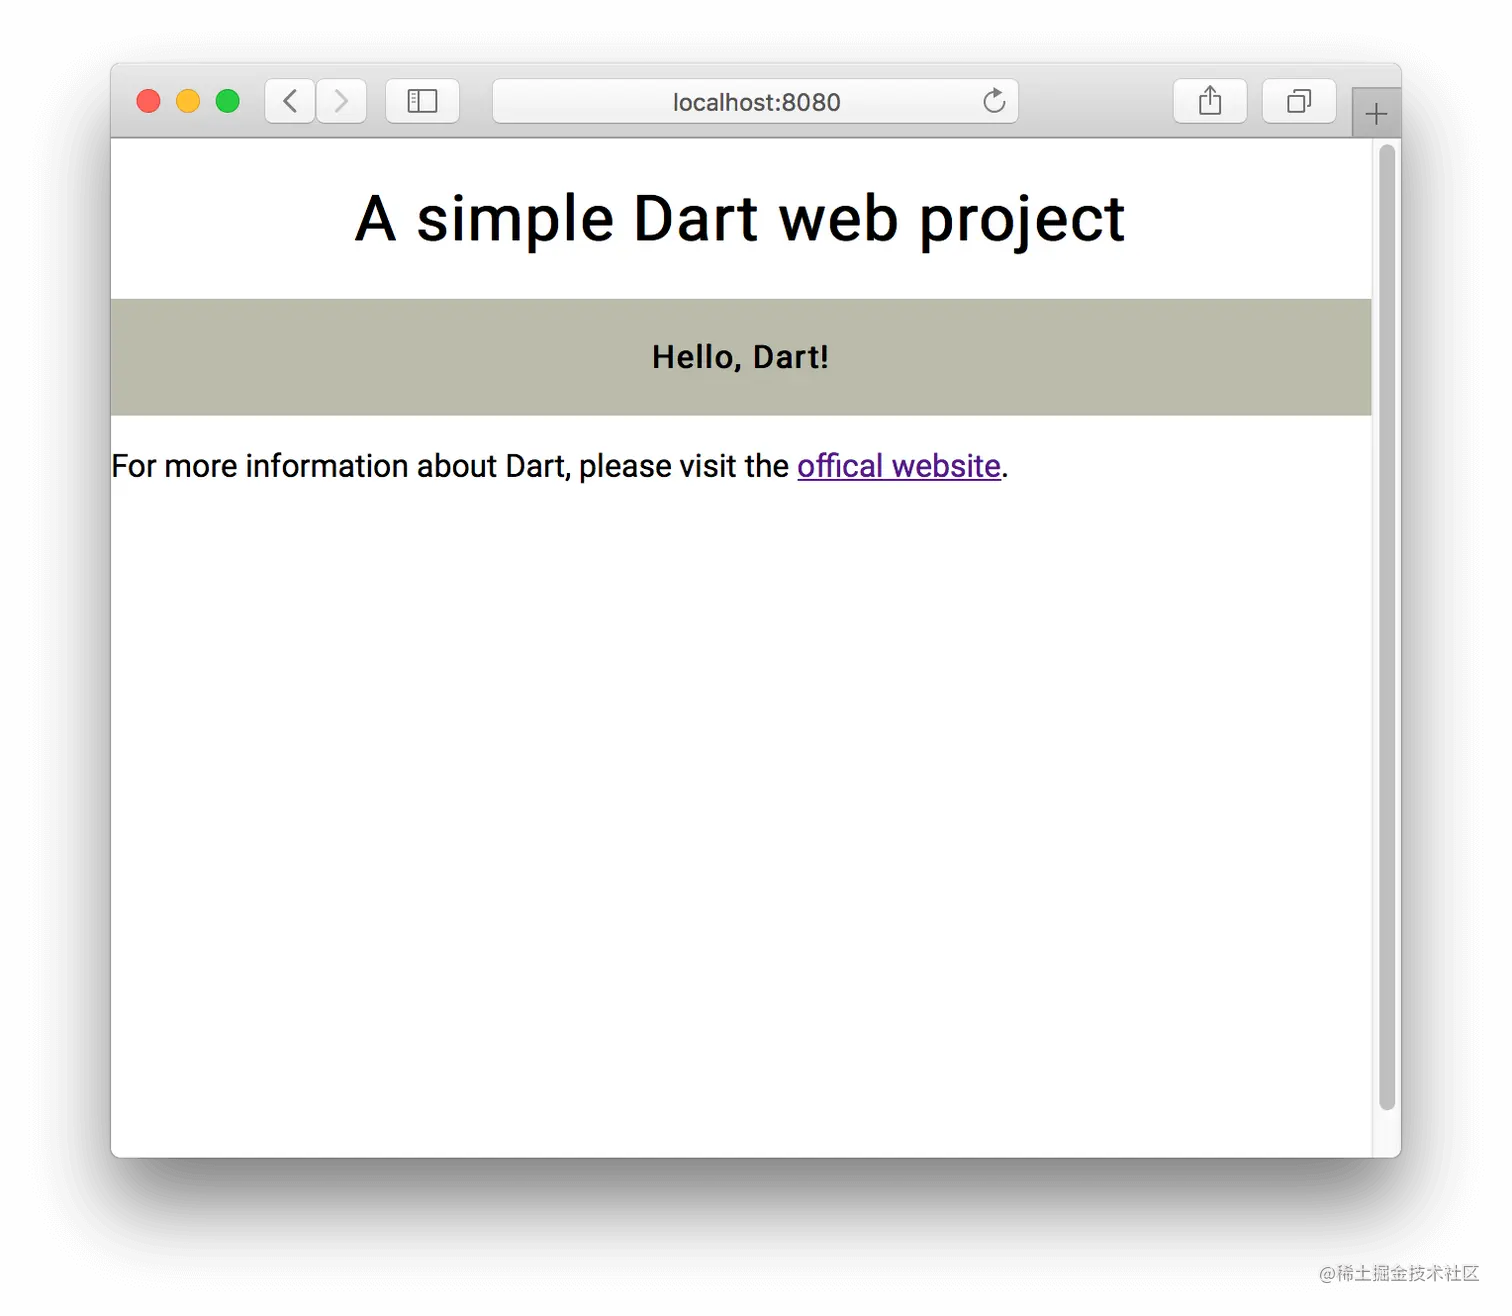Go forward using the right chevron button
Viewport: 1512px width, 1316px height.
[x=342, y=101]
